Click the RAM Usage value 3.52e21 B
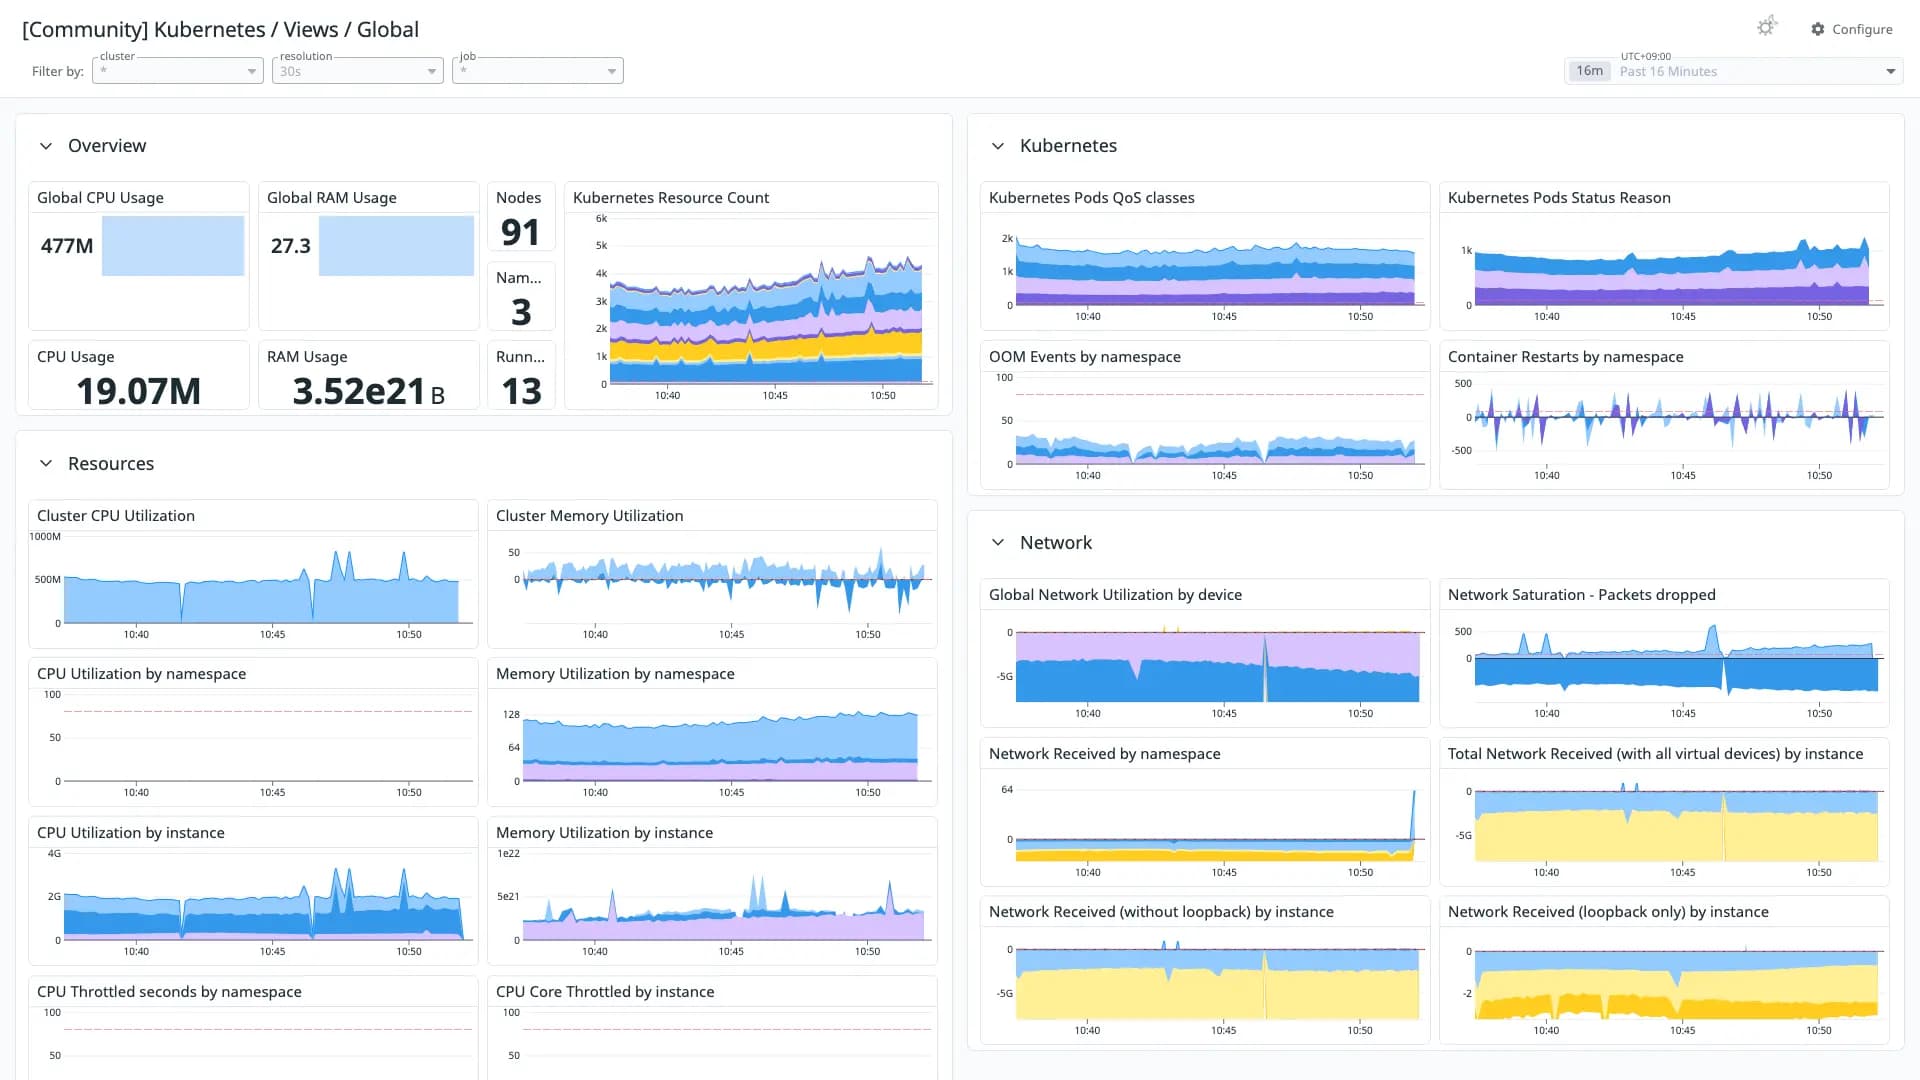This screenshot has width=1920, height=1080. [x=368, y=391]
